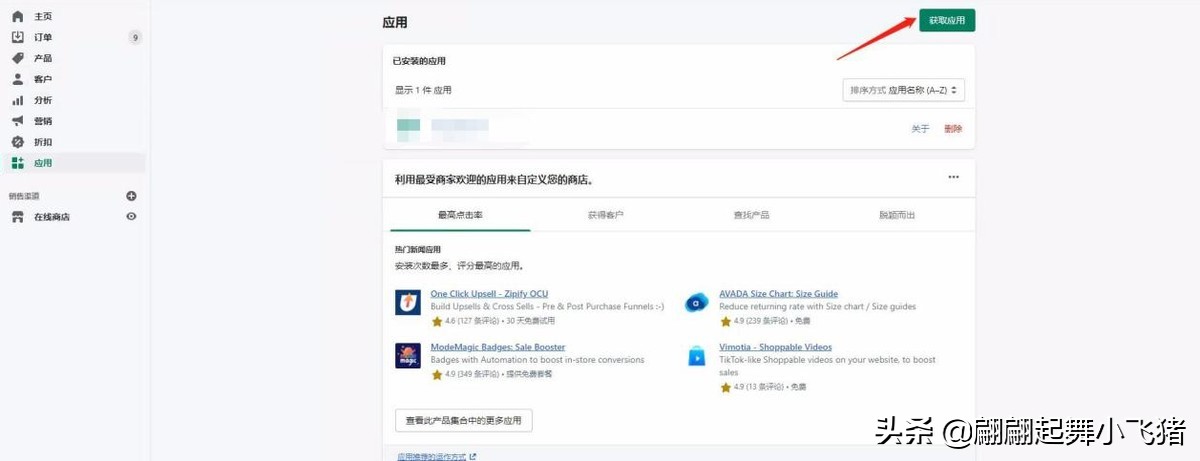Go to 折扣 in the sidebar
The height and width of the screenshot is (461, 1200).
(43, 142)
